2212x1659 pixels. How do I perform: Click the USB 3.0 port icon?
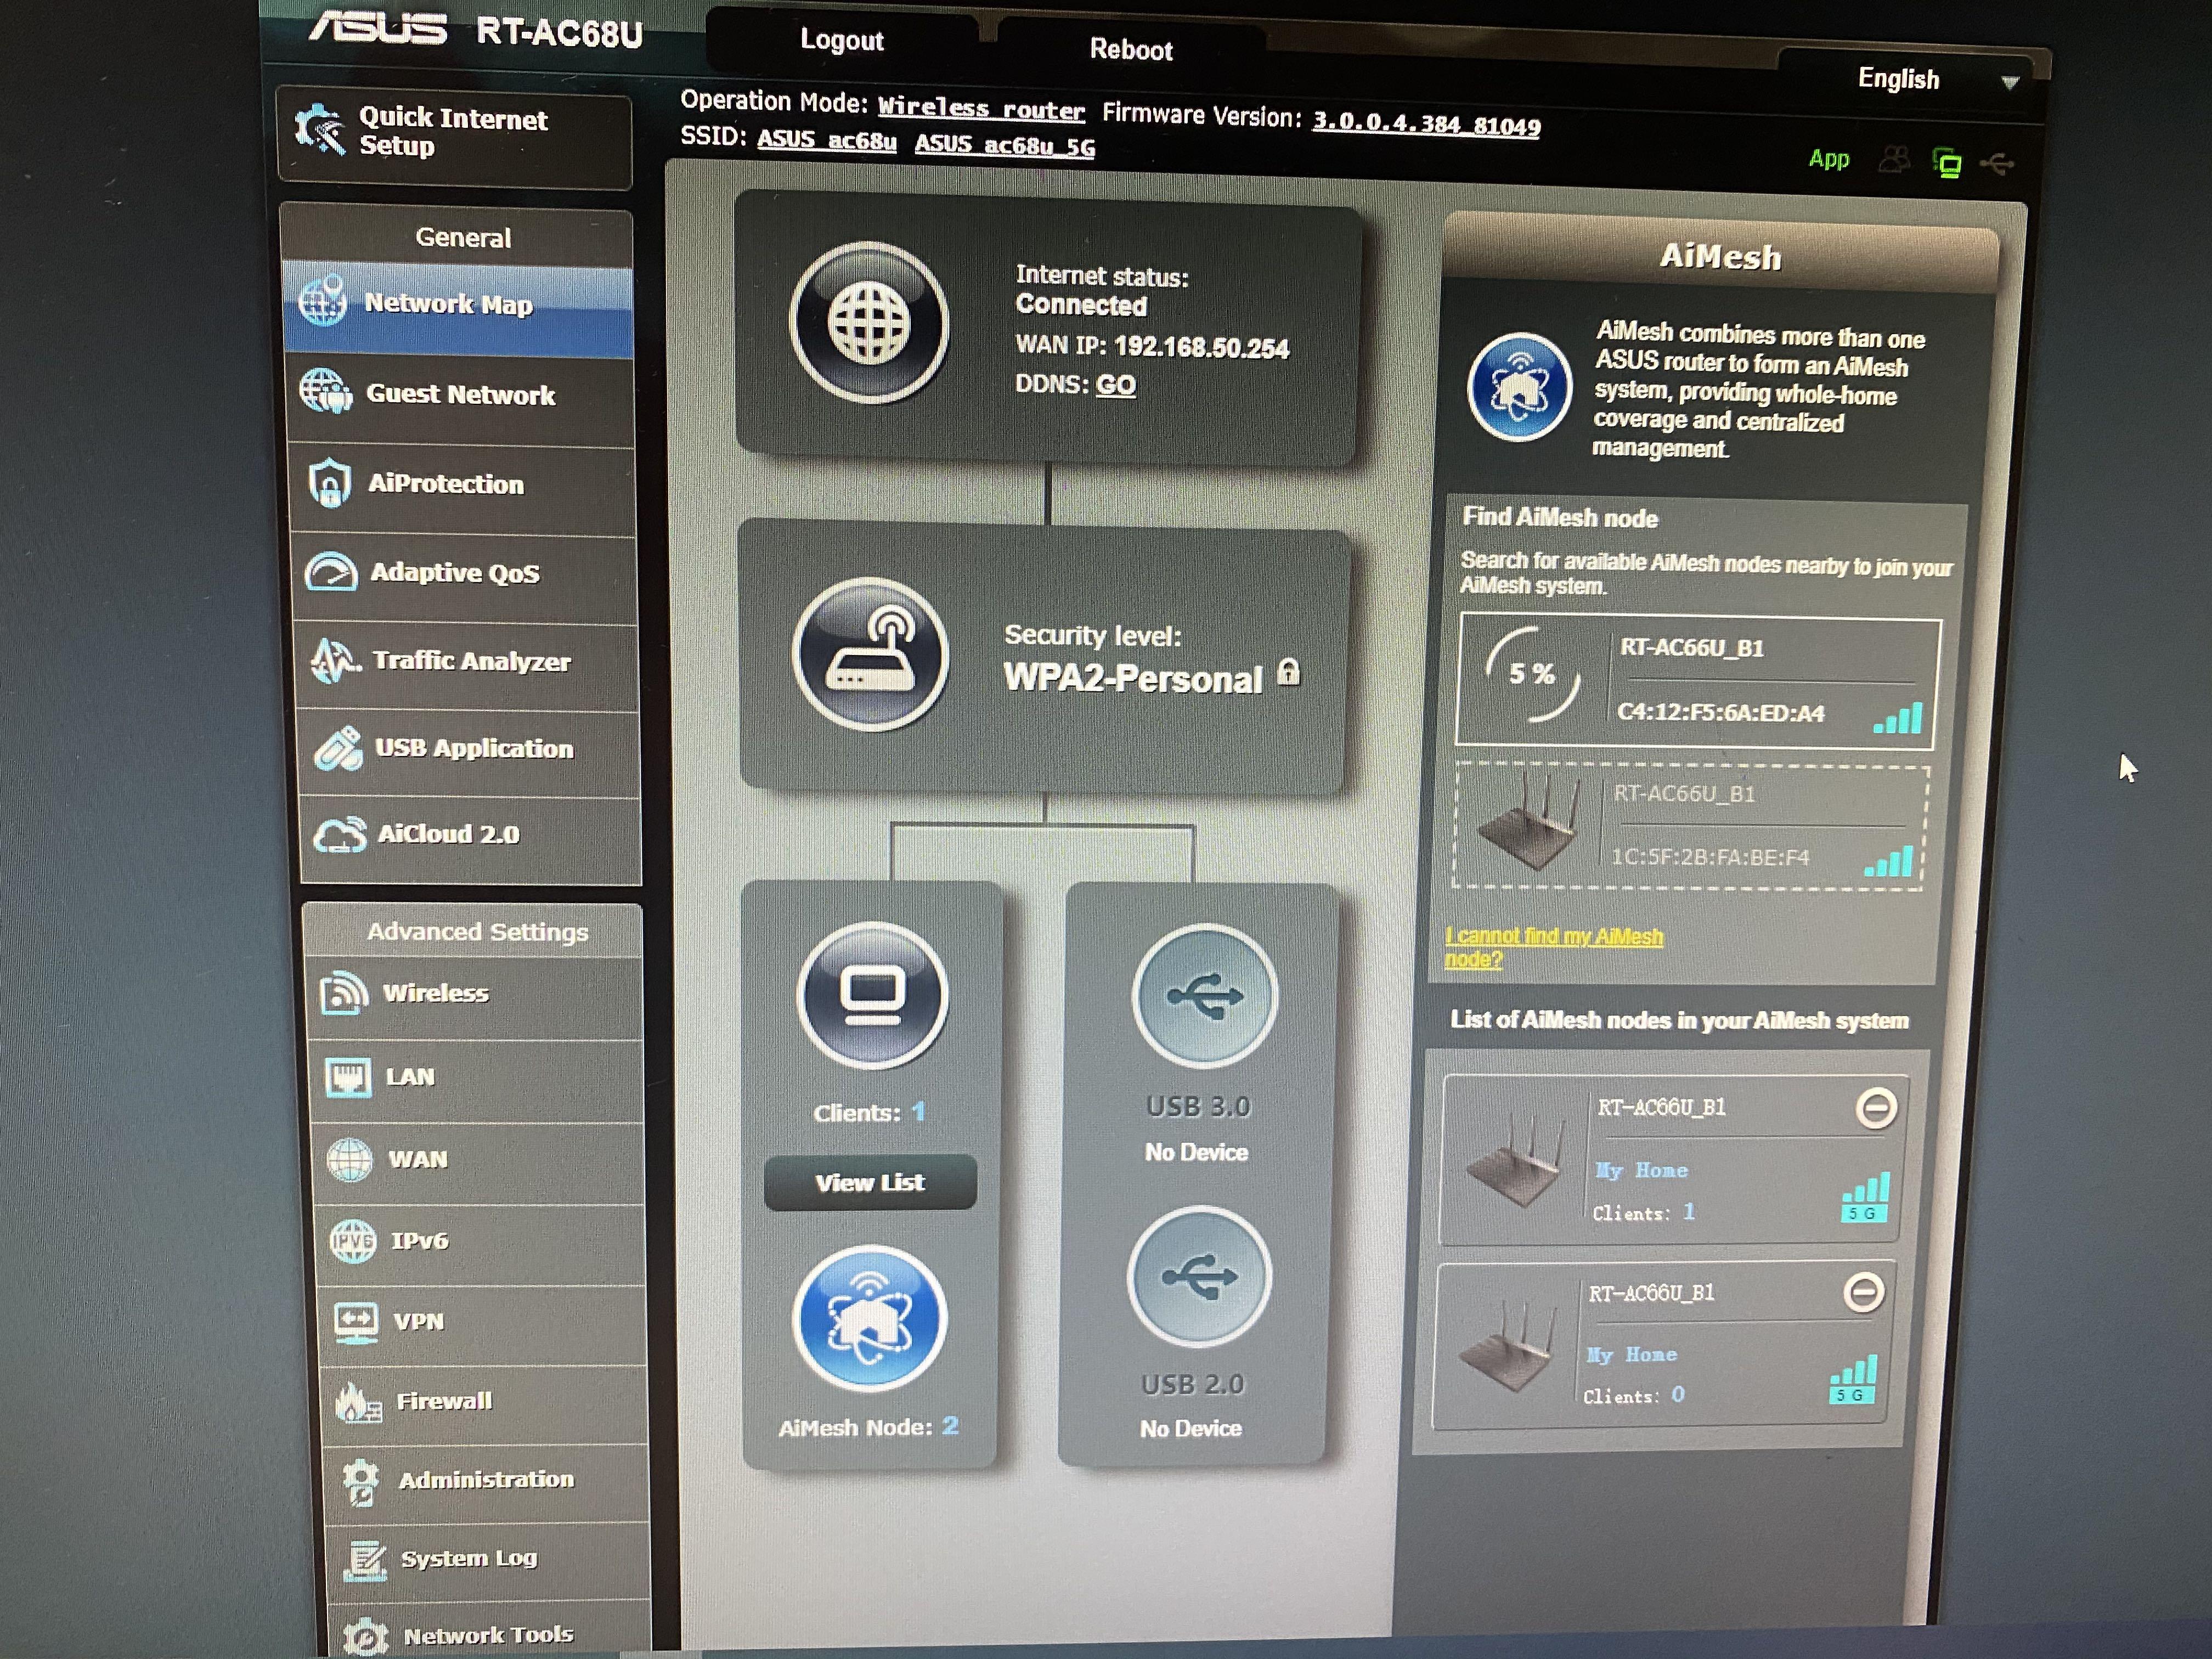[1204, 996]
